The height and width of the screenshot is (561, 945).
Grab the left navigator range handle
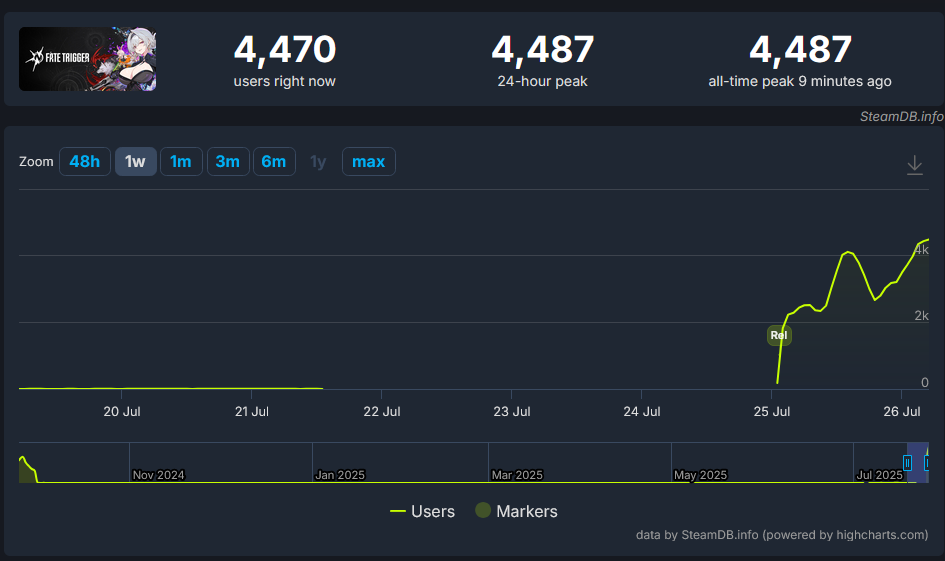(x=907, y=463)
